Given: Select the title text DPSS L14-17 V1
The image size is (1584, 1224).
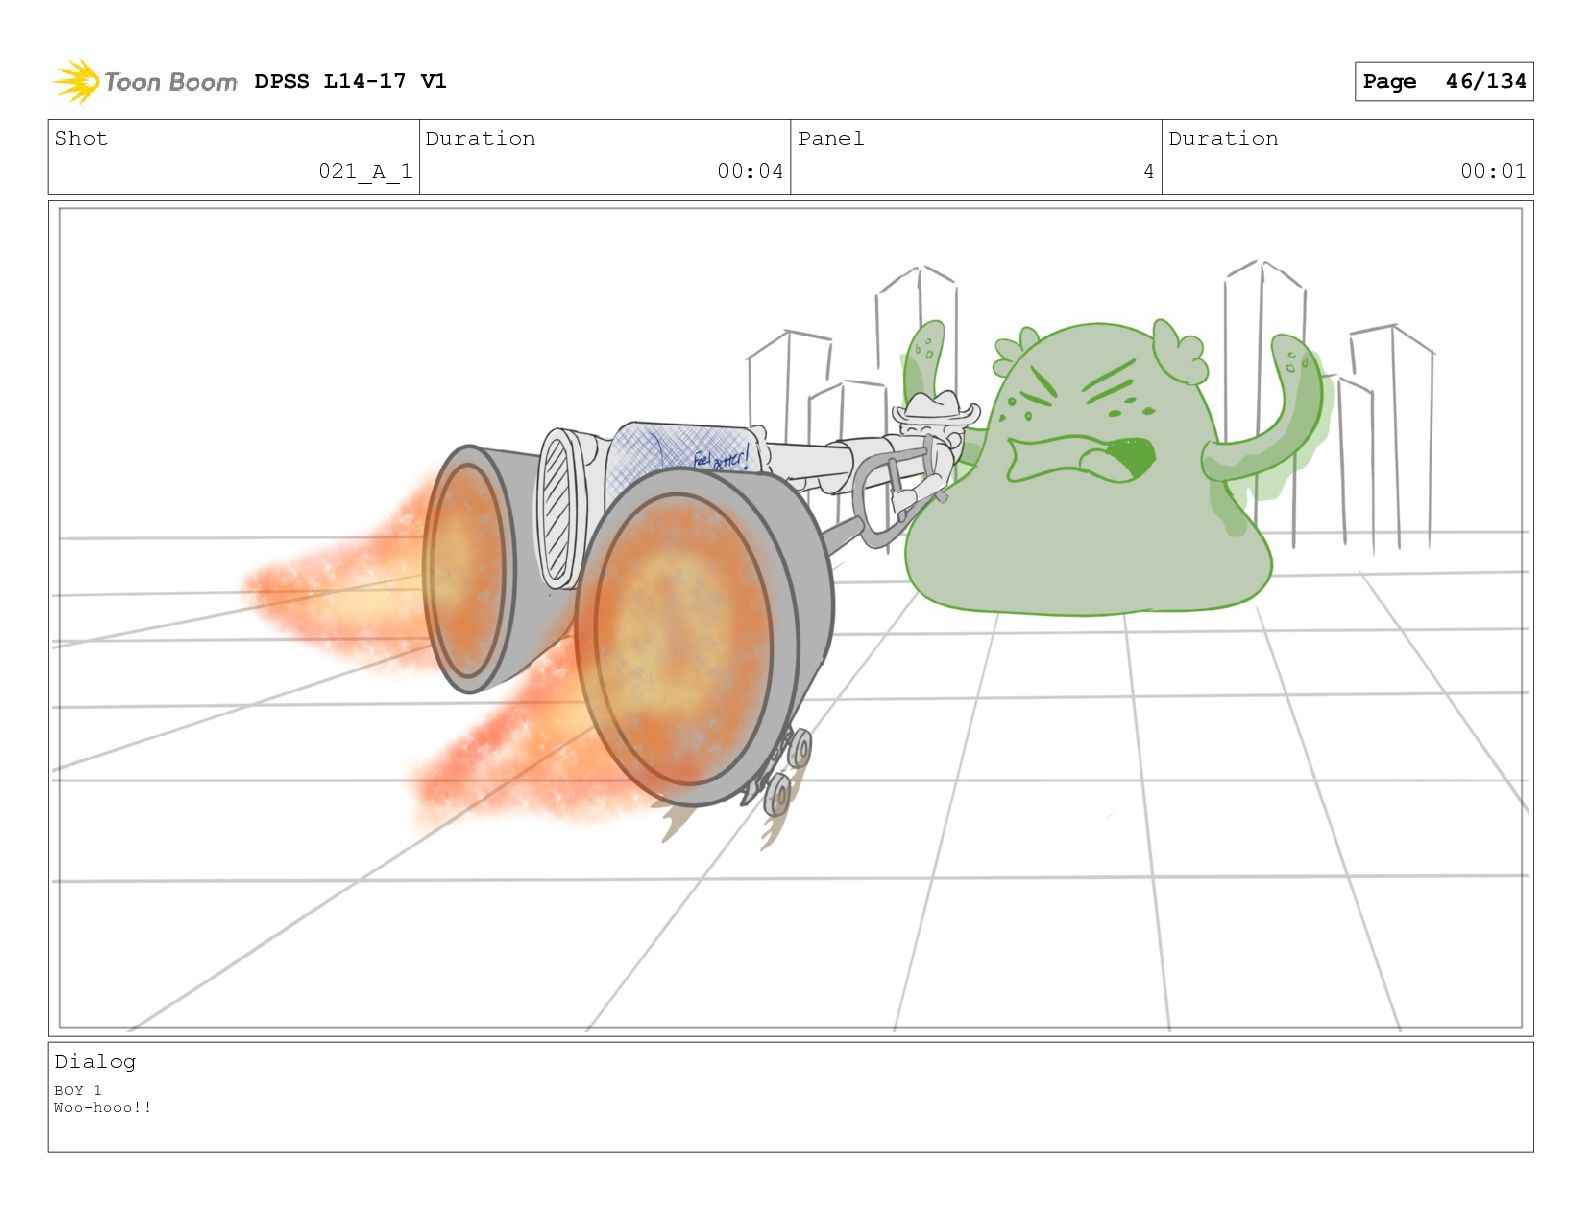Looking at the screenshot, I should coord(350,81).
